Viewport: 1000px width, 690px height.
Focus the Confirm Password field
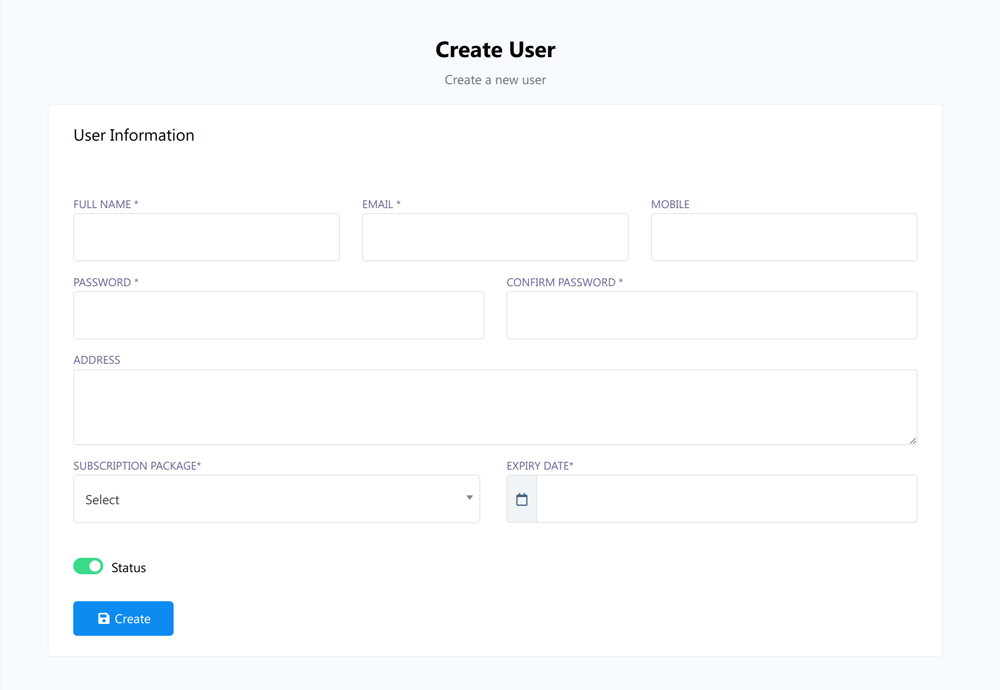(x=711, y=315)
